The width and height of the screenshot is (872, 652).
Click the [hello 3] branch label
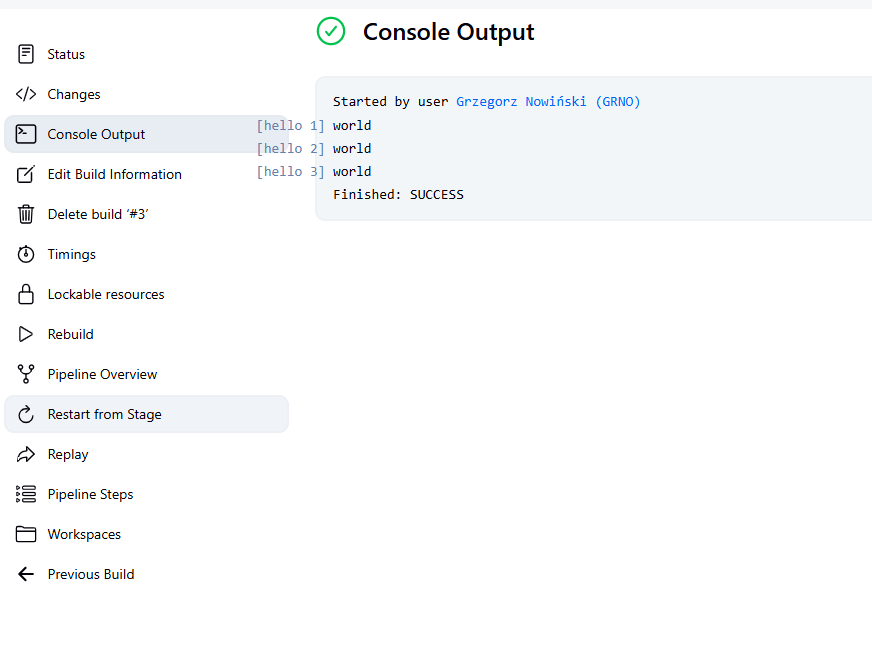pyautogui.click(x=290, y=171)
